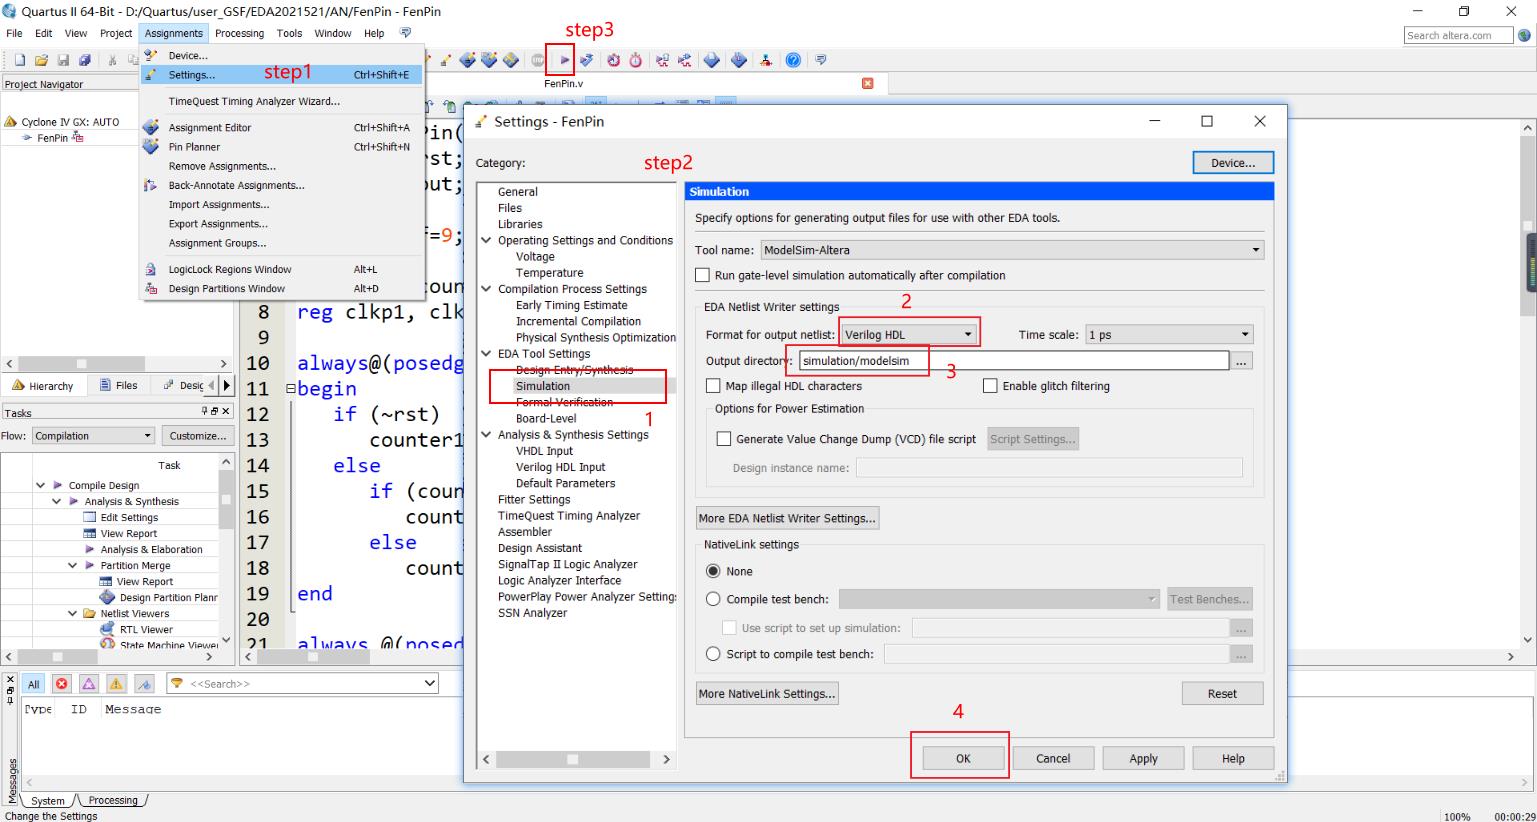Click the Edit Settings task icon
Viewport: 1537px width, 822px height.
pyautogui.click(x=90, y=517)
